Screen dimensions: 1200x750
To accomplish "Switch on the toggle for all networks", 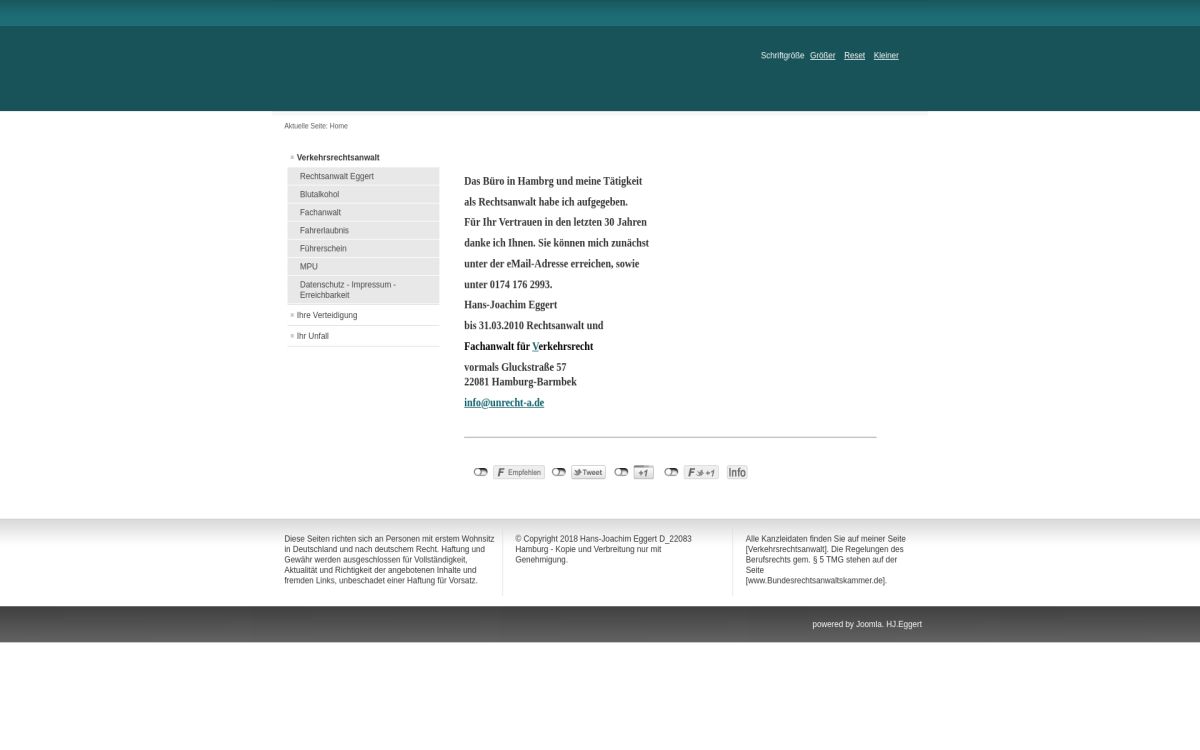I will 671,472.
